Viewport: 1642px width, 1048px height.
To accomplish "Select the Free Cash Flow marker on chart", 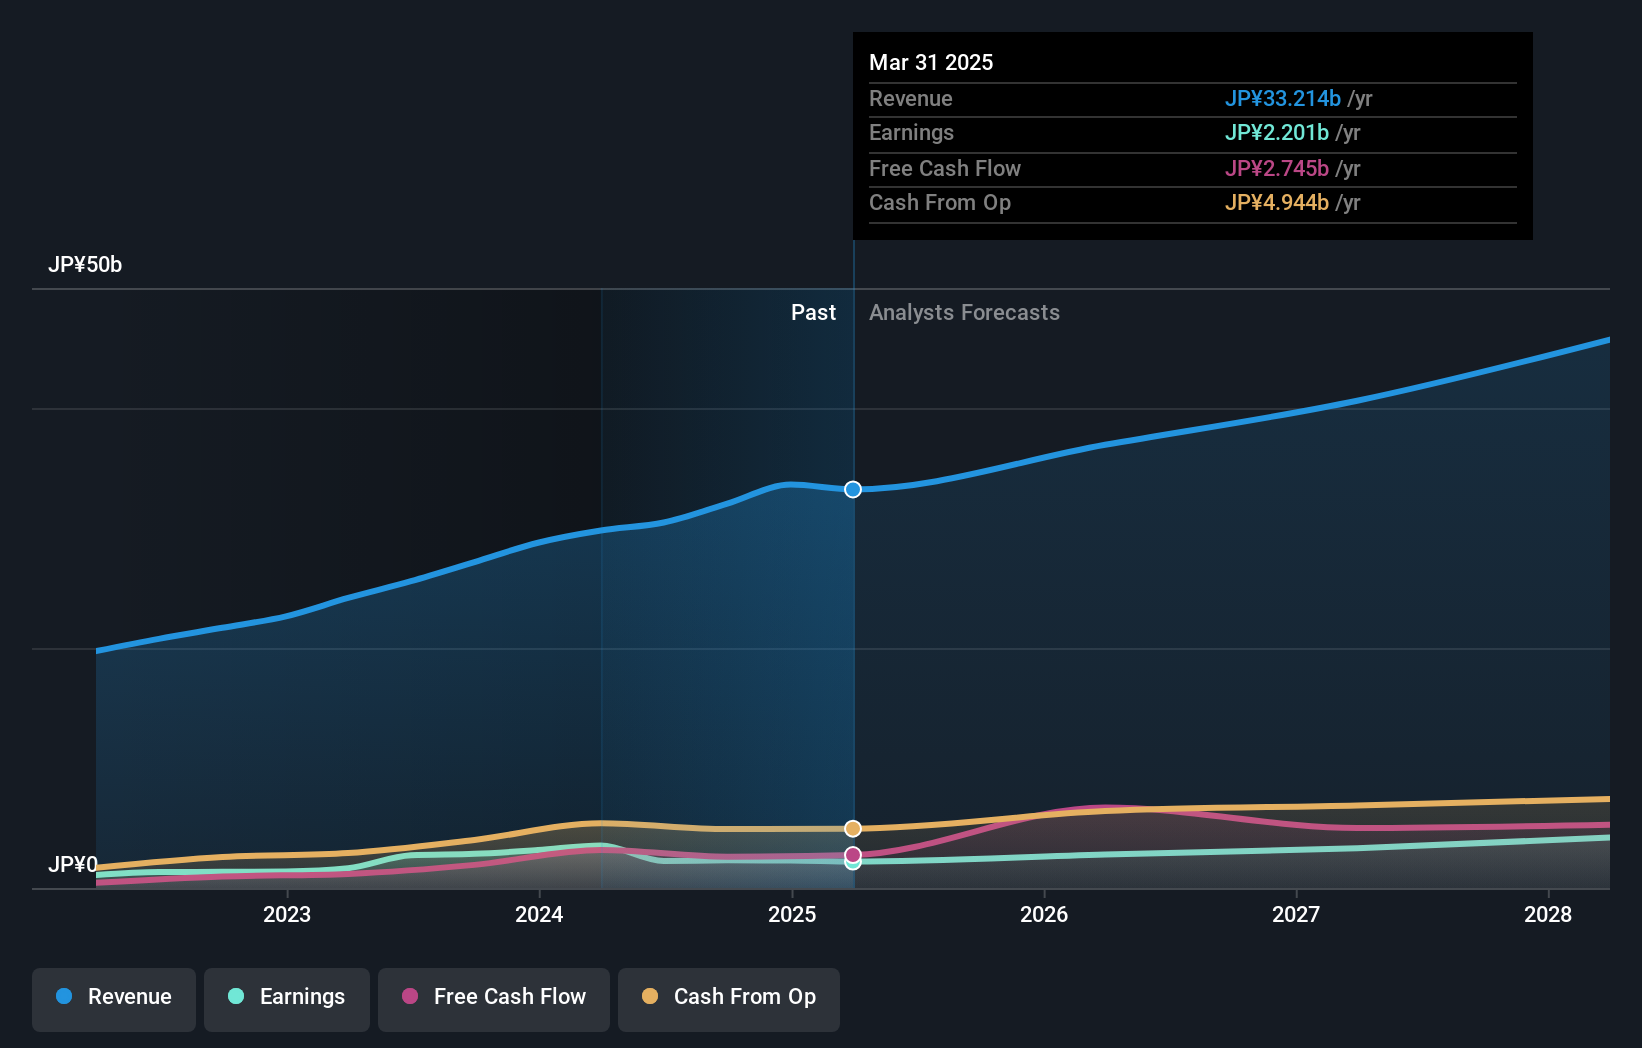I will point(852,854).
